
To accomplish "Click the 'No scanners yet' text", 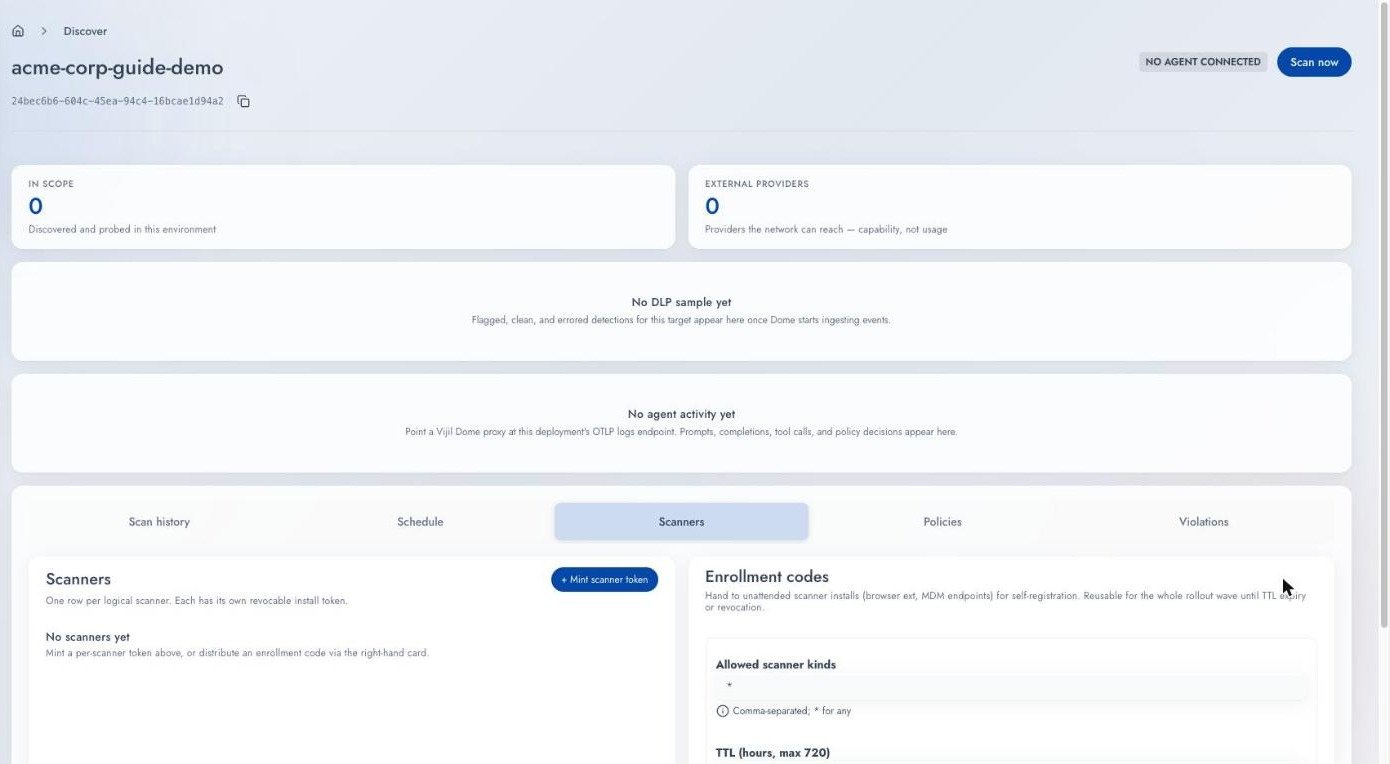I will point(88,637).
